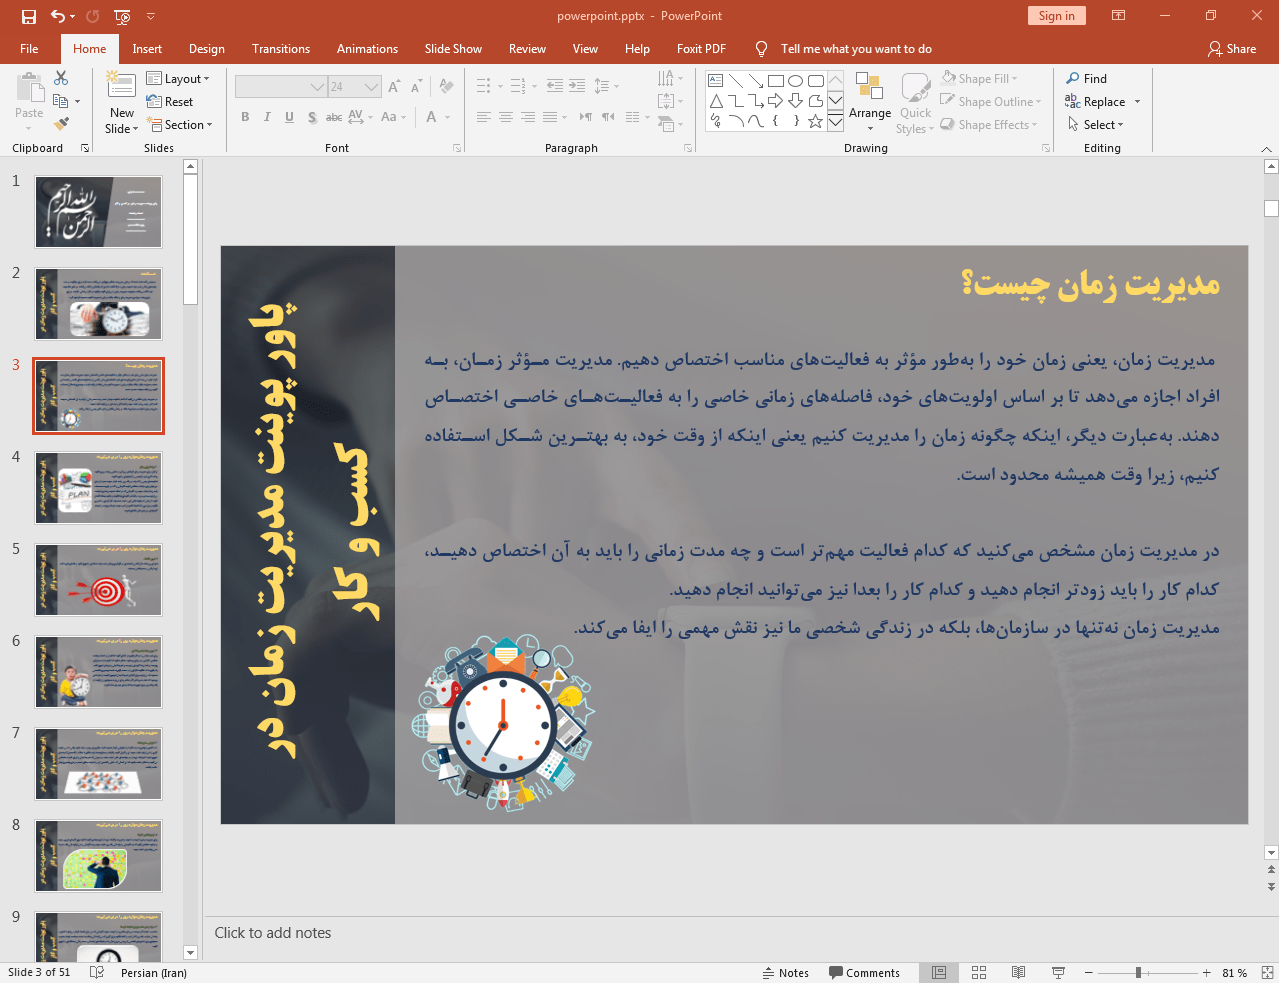
Task: Open the Transitions ribbon tab
Action: point(280,49)
